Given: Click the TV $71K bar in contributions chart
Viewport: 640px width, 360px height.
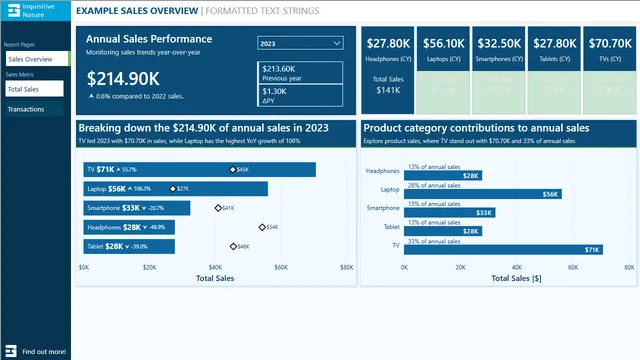Looking at the screenshot, I should point(503,249).
